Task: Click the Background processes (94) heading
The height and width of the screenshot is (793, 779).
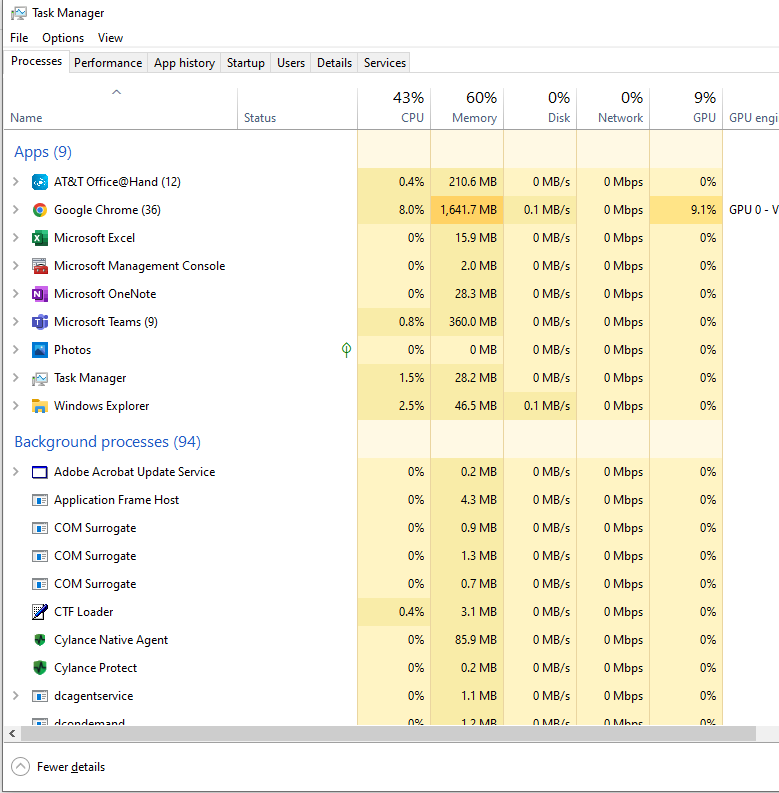Action: (107, 442)
